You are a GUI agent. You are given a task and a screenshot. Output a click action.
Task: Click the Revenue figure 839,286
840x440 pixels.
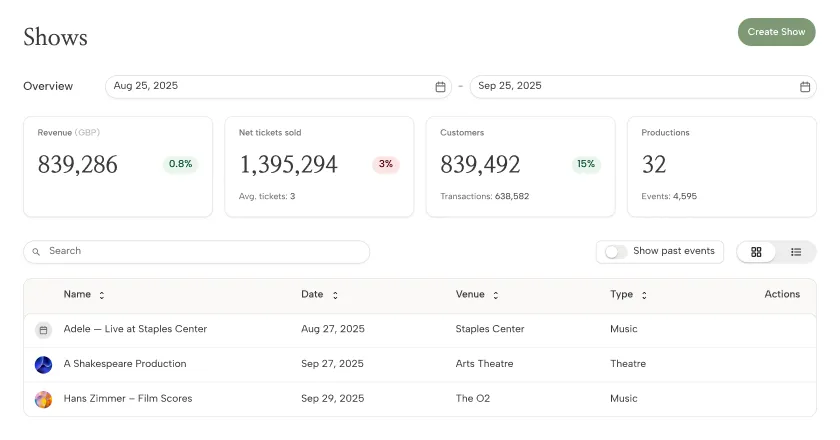pyautogui.click(x=78, y=164)
